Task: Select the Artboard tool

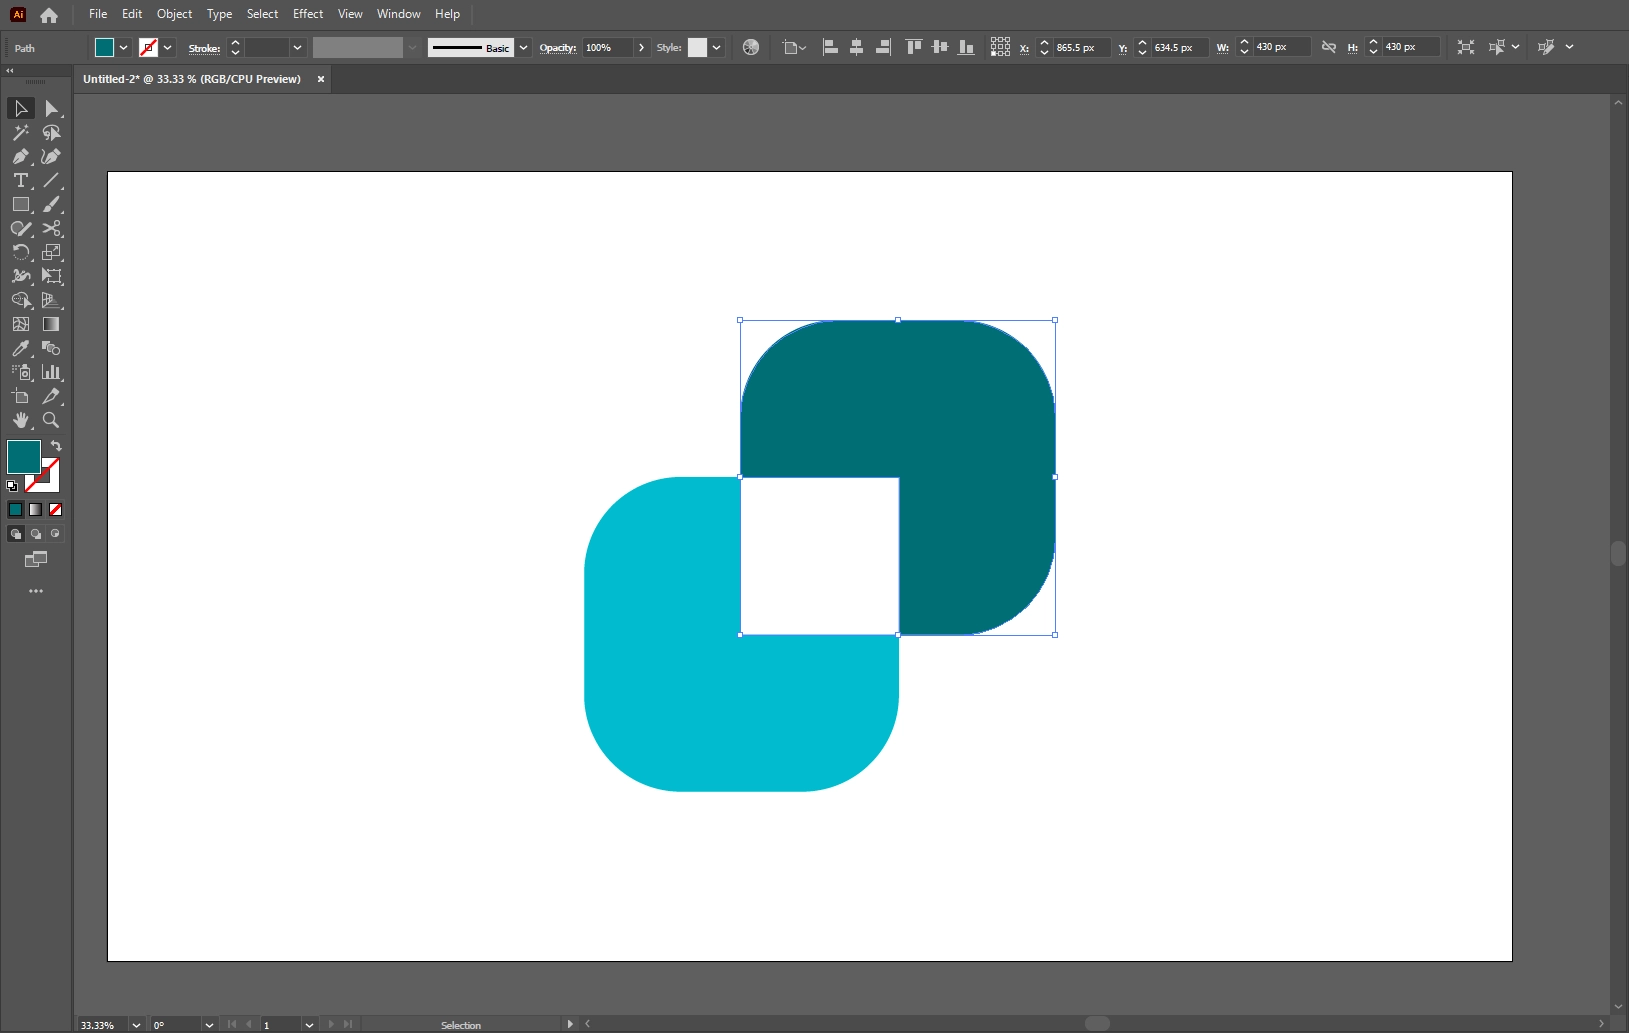Action: [21, 396]
